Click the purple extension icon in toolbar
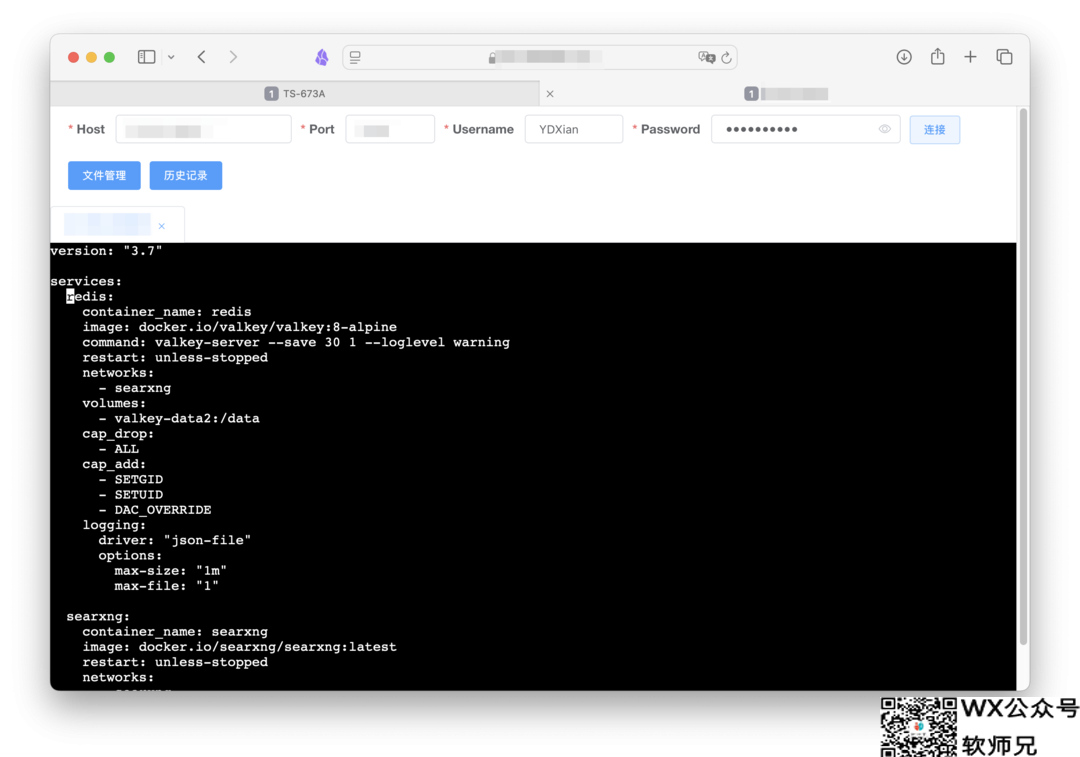Viewport: 1080px width, 757px height. (x=322, y=57)
